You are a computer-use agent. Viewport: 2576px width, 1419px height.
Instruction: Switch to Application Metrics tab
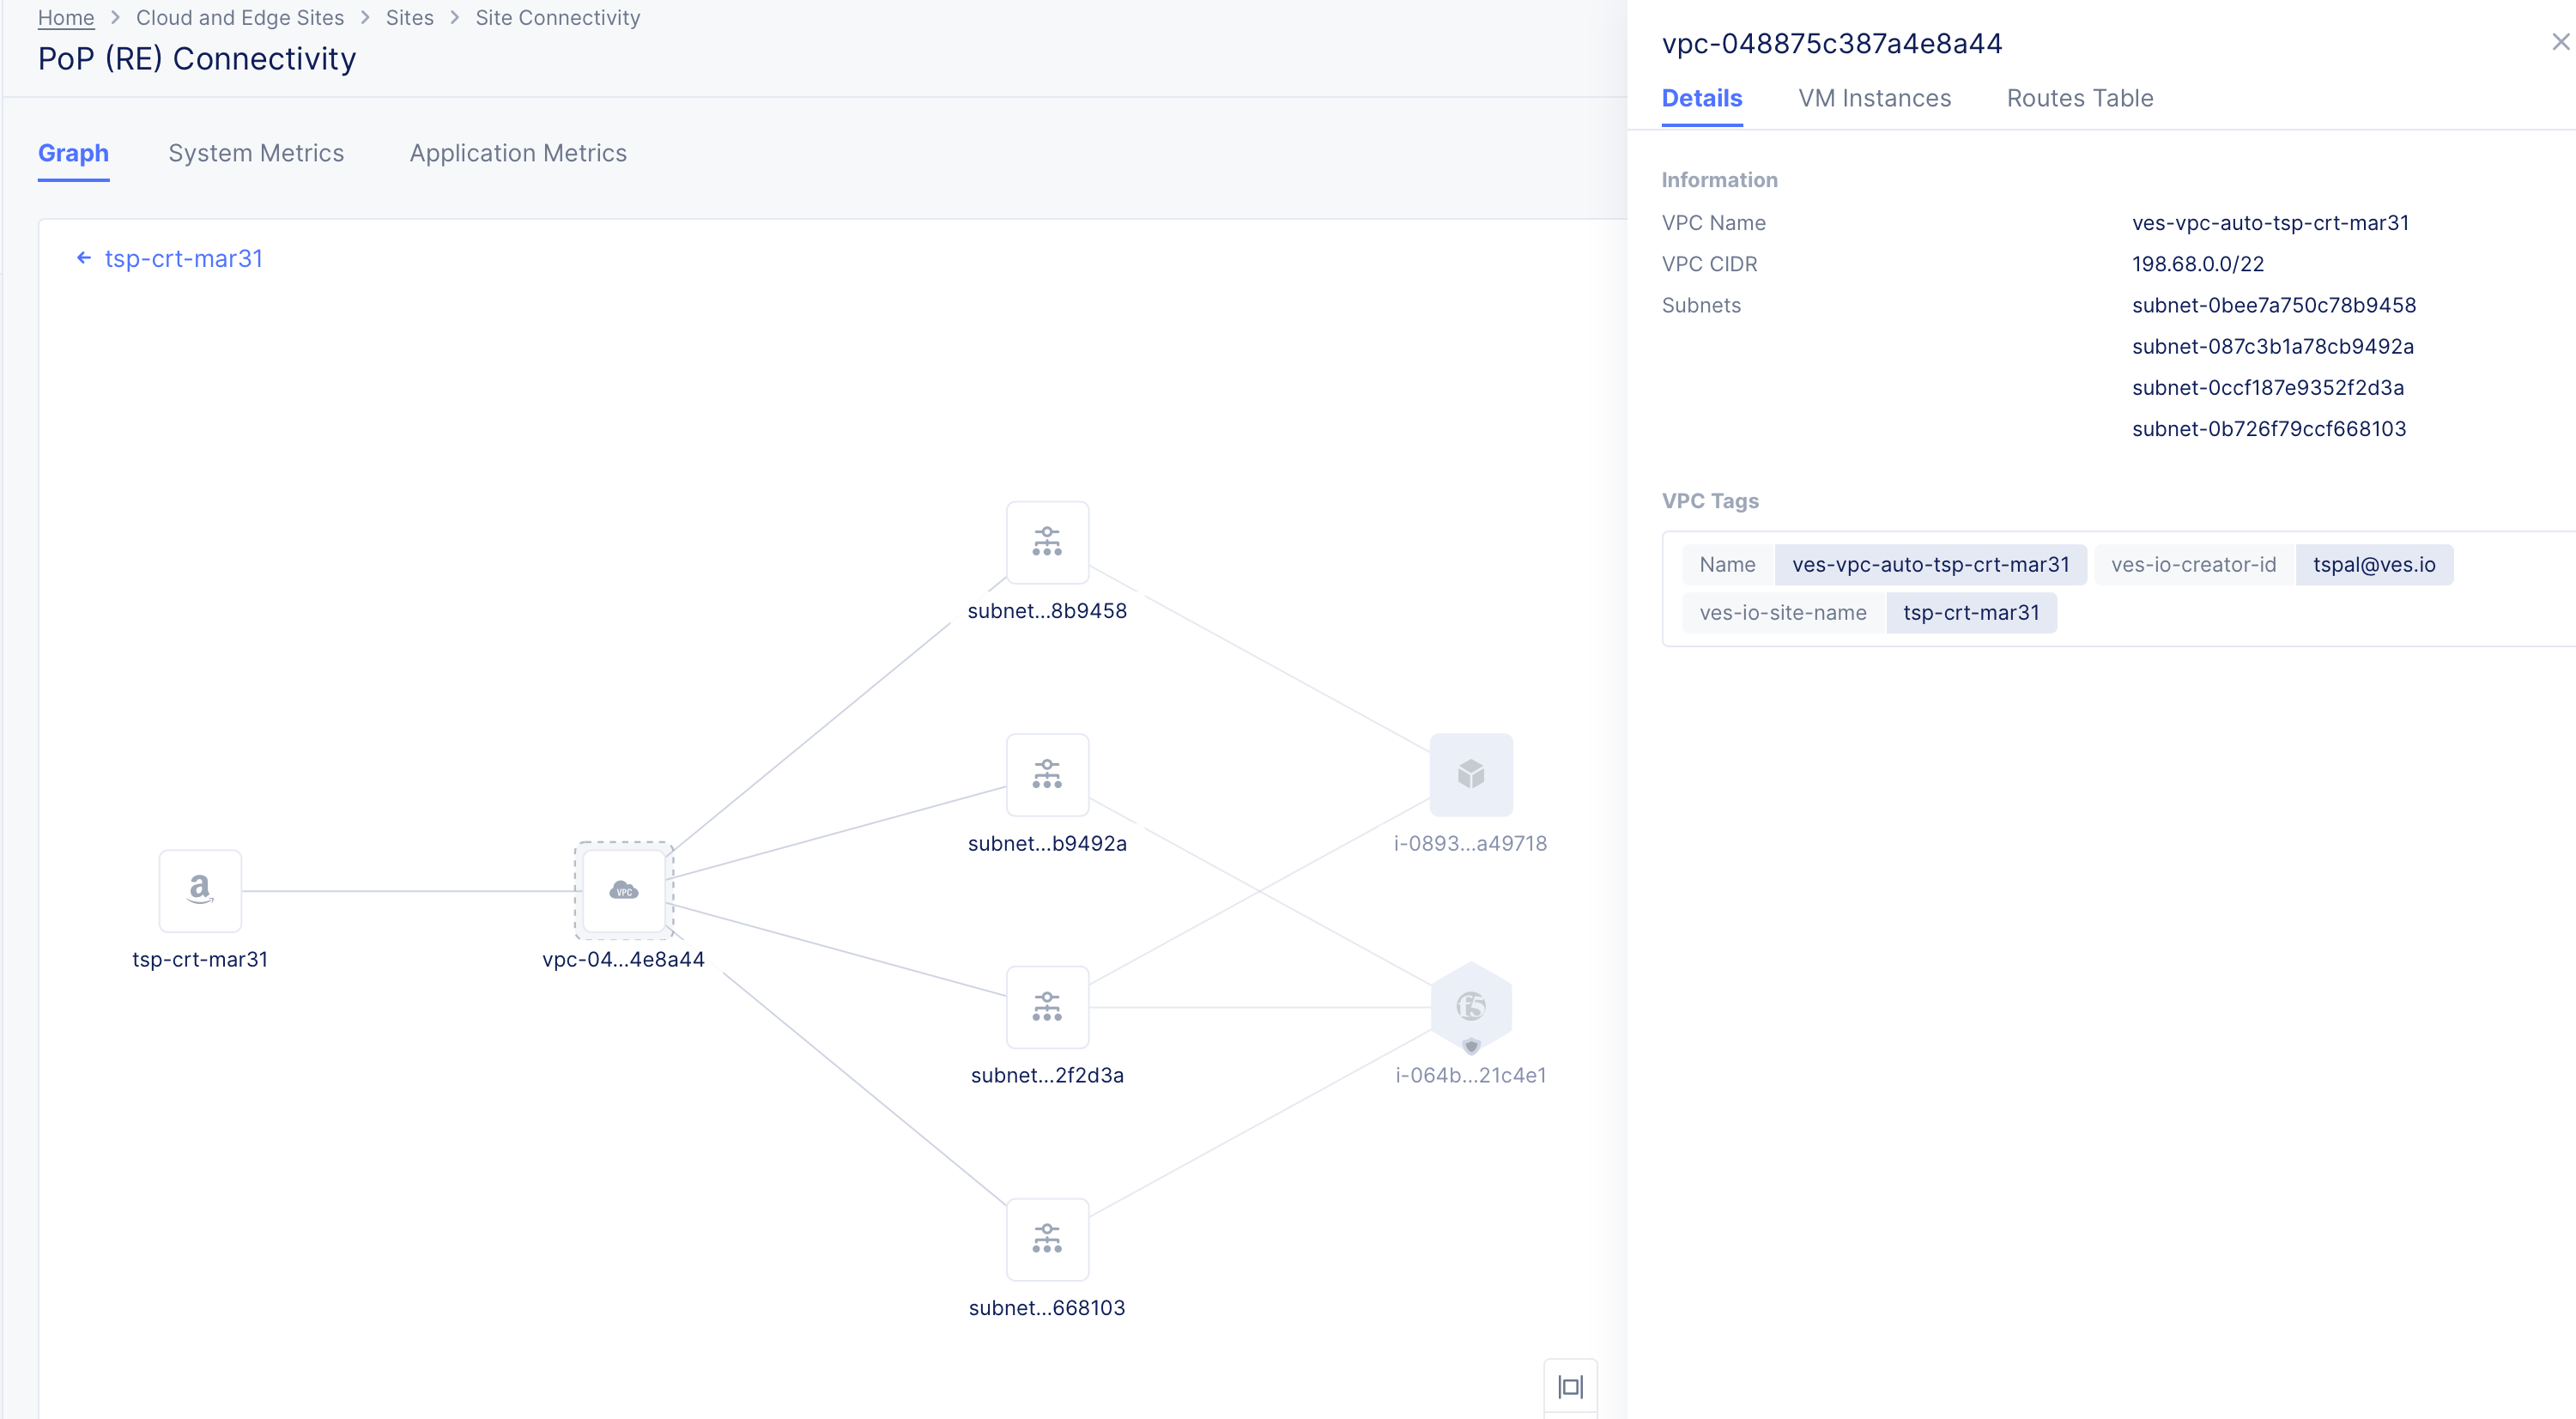tap(518, 153)
